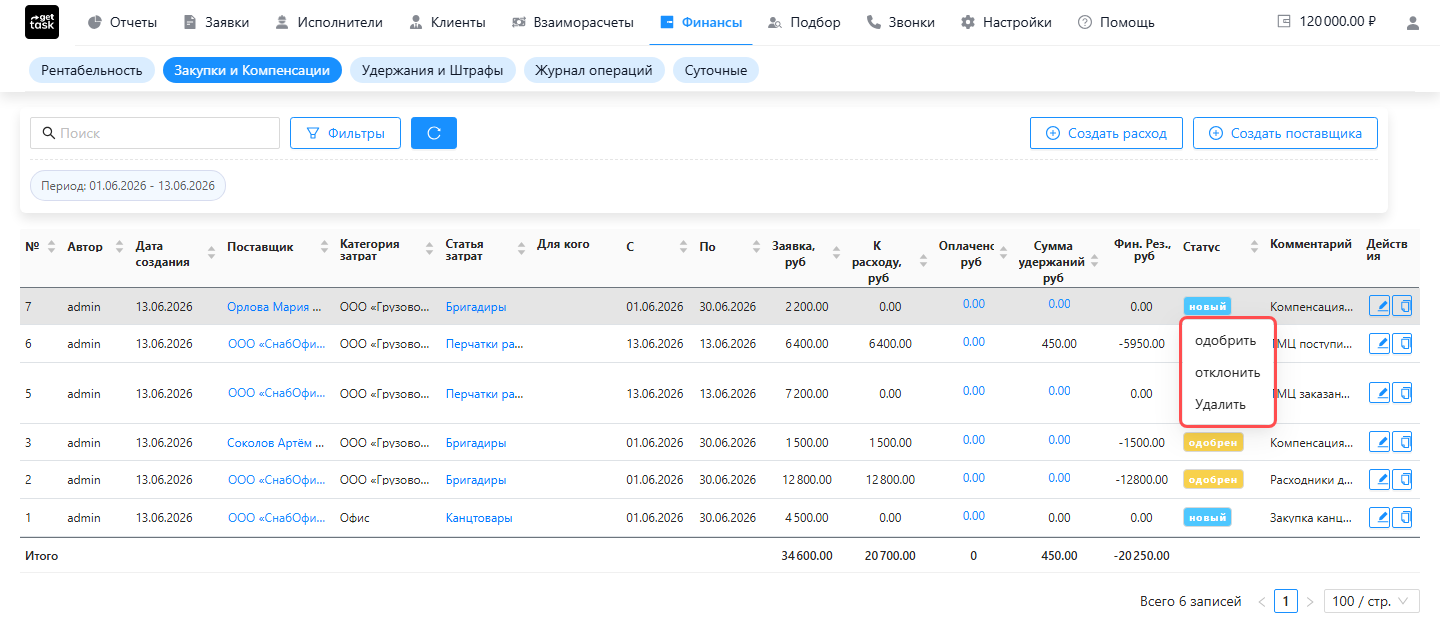Switch to Суточные tab
Screen dimensions: 1440x633
tap(716, 70)
